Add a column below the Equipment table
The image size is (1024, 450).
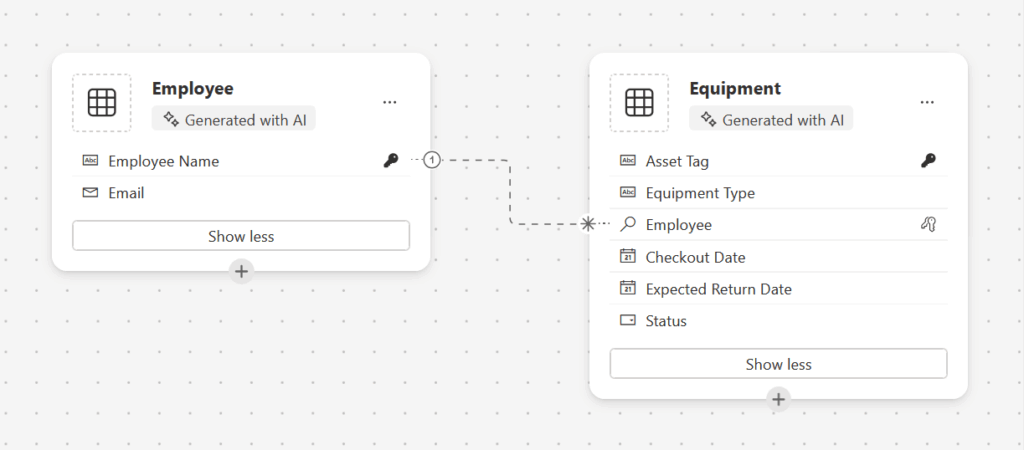(778, 399)
